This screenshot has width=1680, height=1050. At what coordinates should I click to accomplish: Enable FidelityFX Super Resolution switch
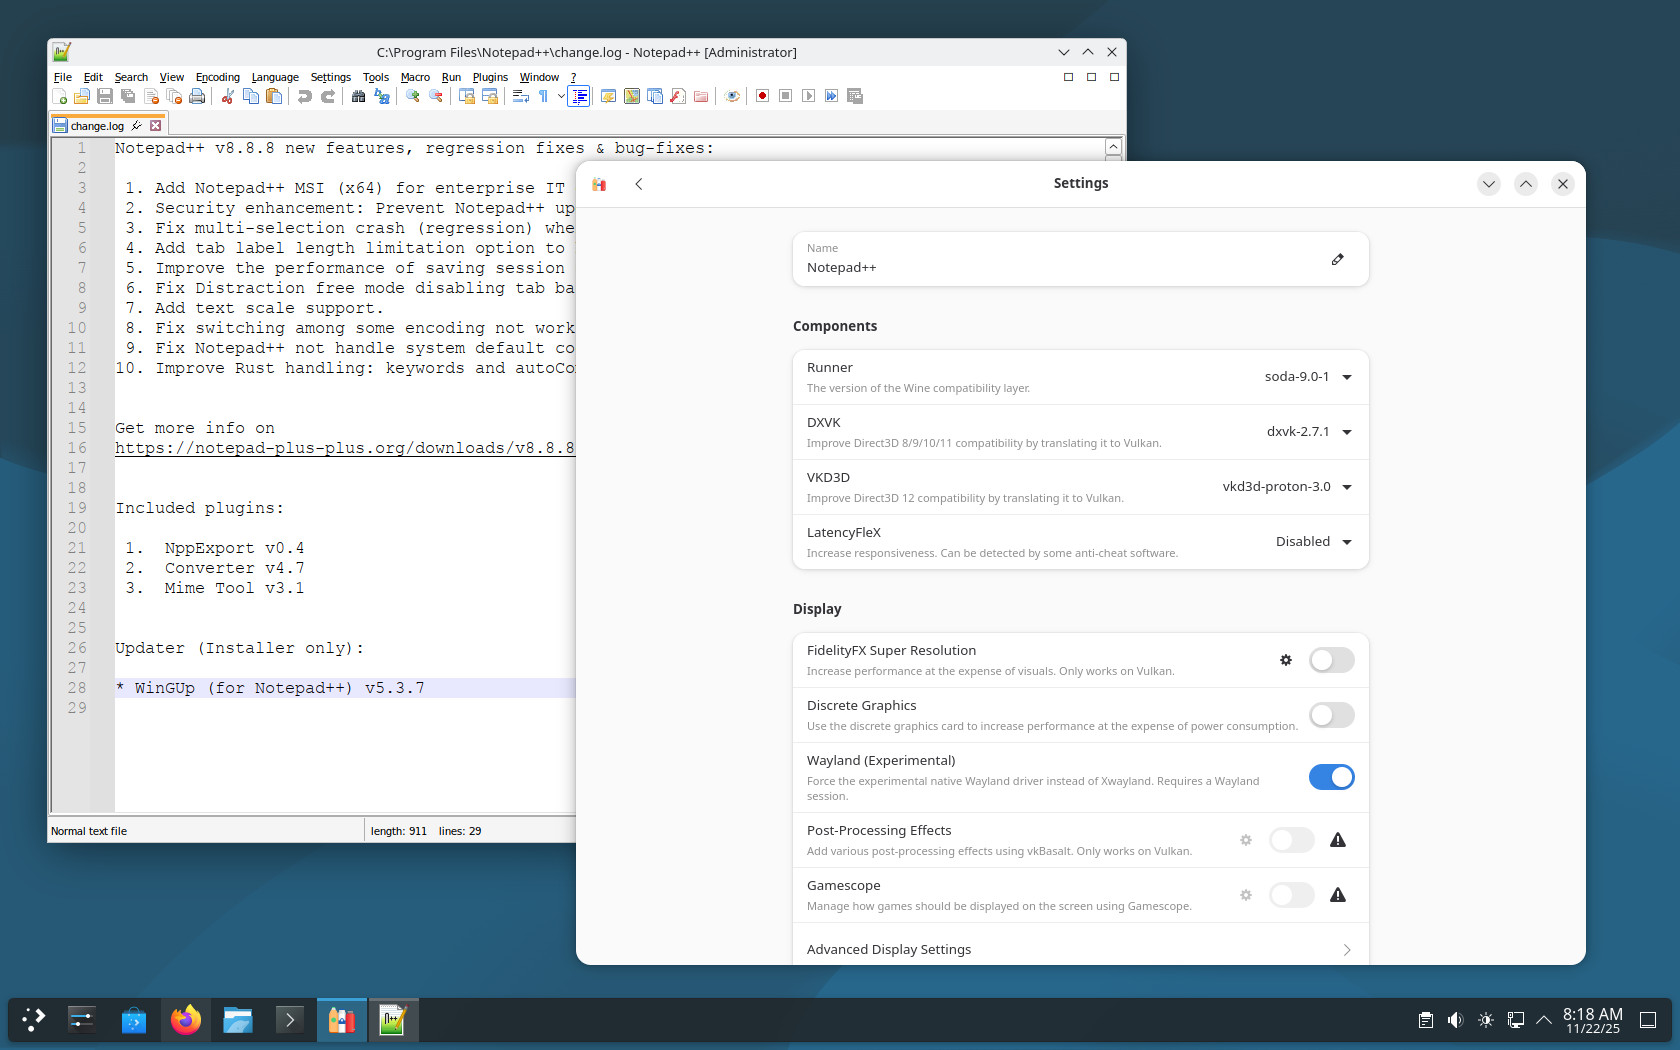coord(1331,660)
